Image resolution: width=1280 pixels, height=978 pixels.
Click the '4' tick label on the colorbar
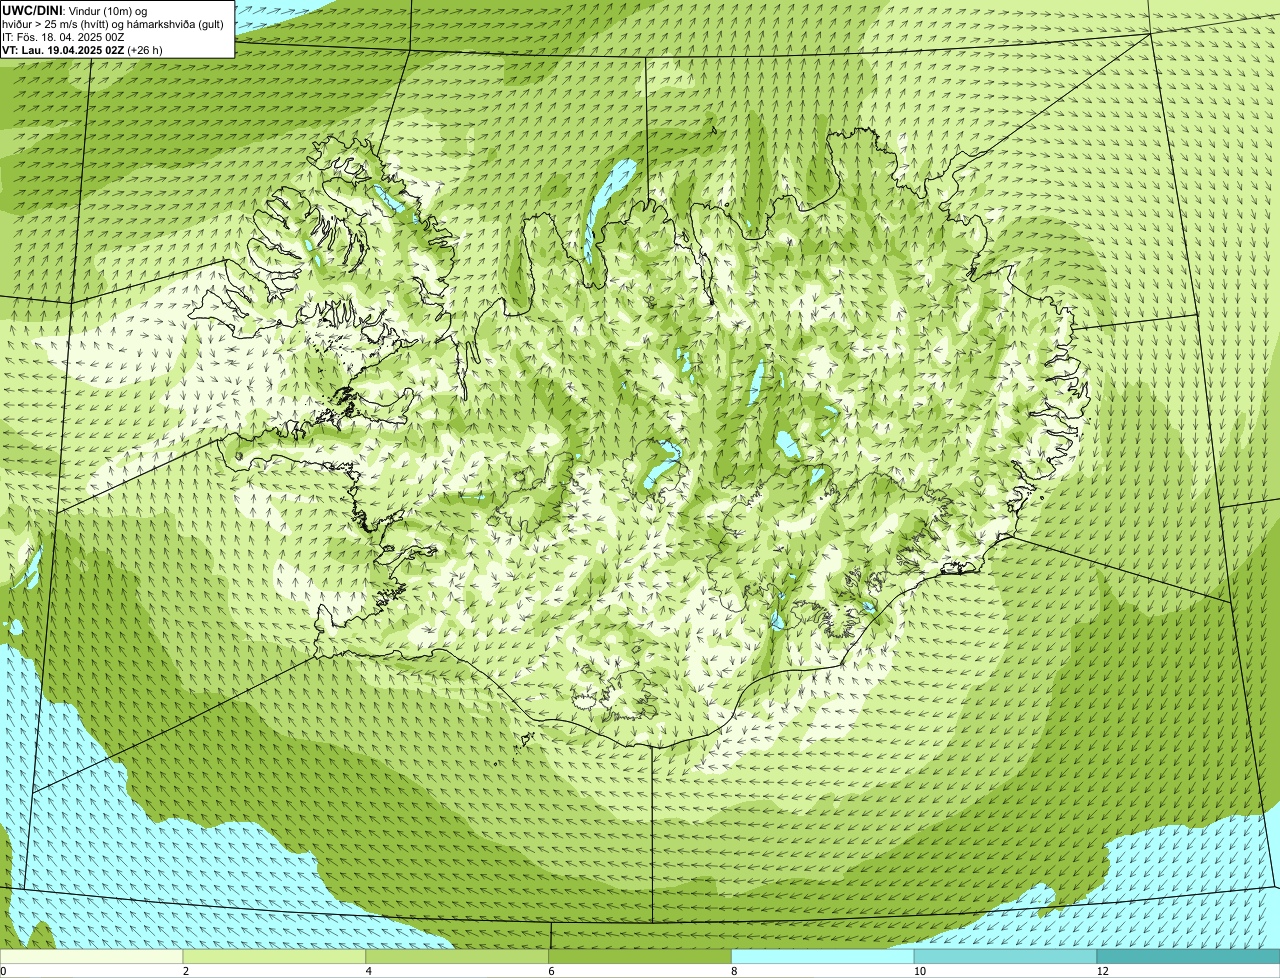369,971
